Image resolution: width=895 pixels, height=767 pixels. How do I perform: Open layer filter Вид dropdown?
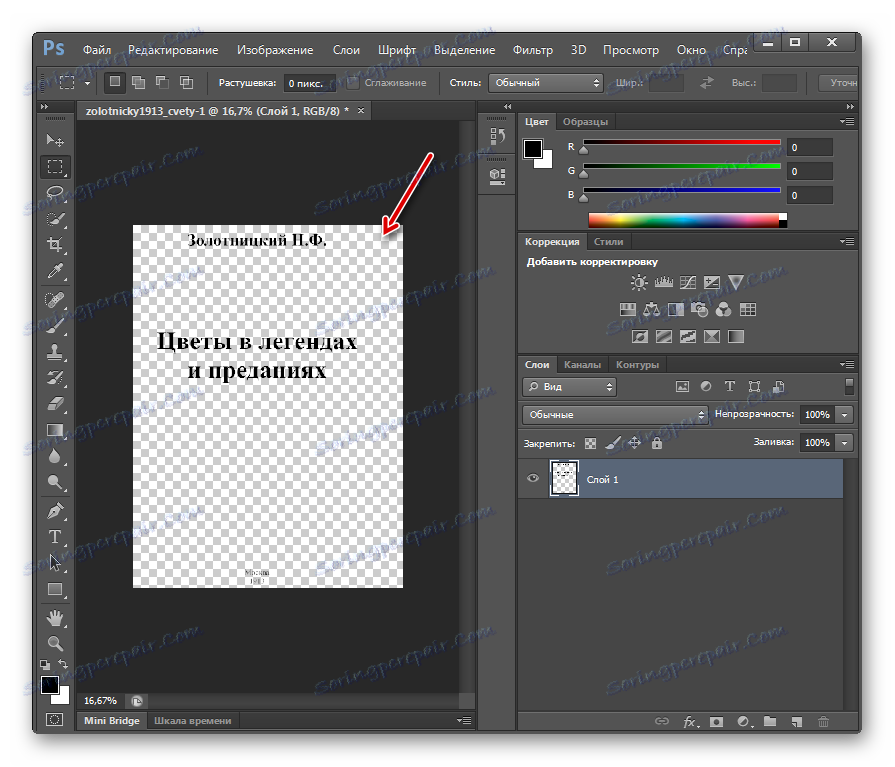(570, 387)
